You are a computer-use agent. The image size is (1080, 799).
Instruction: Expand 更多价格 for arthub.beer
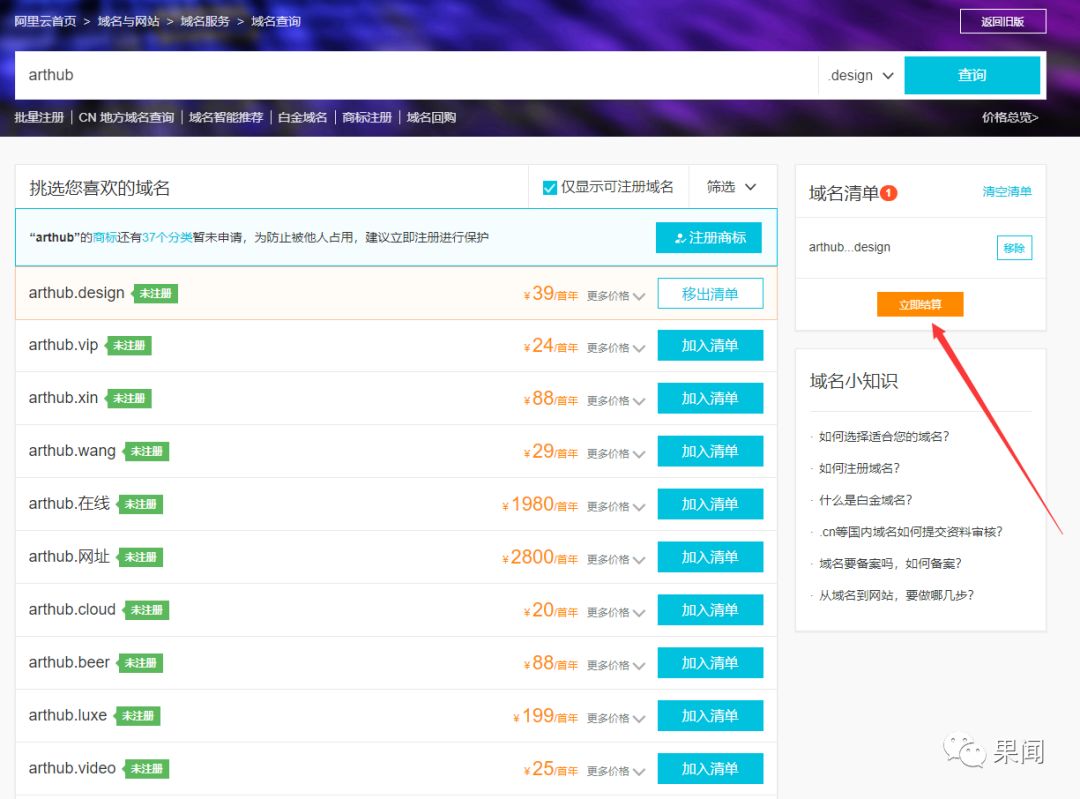point(616,665)
